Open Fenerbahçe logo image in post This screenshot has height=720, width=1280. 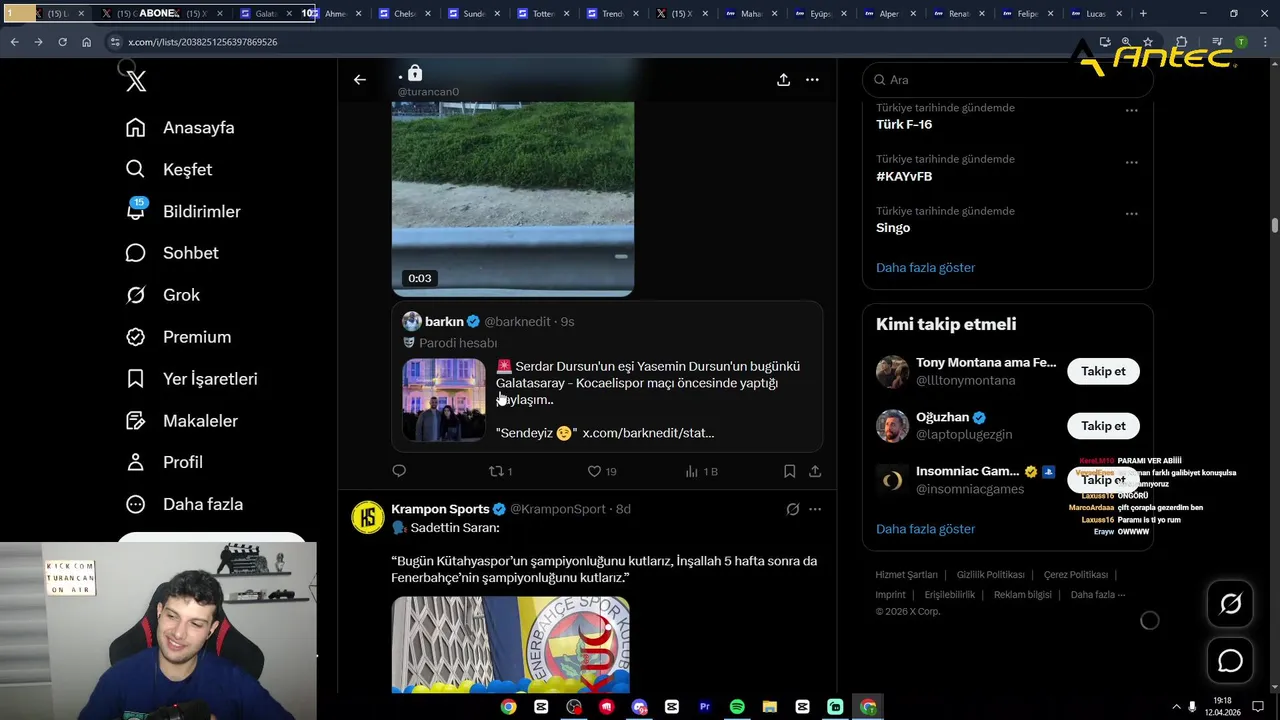[x=511, y=645]
